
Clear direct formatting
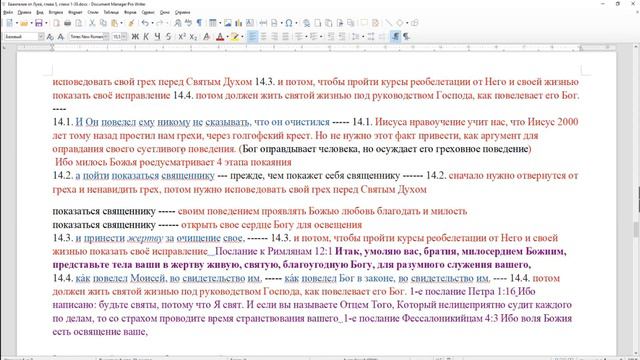tap(207, 37)
